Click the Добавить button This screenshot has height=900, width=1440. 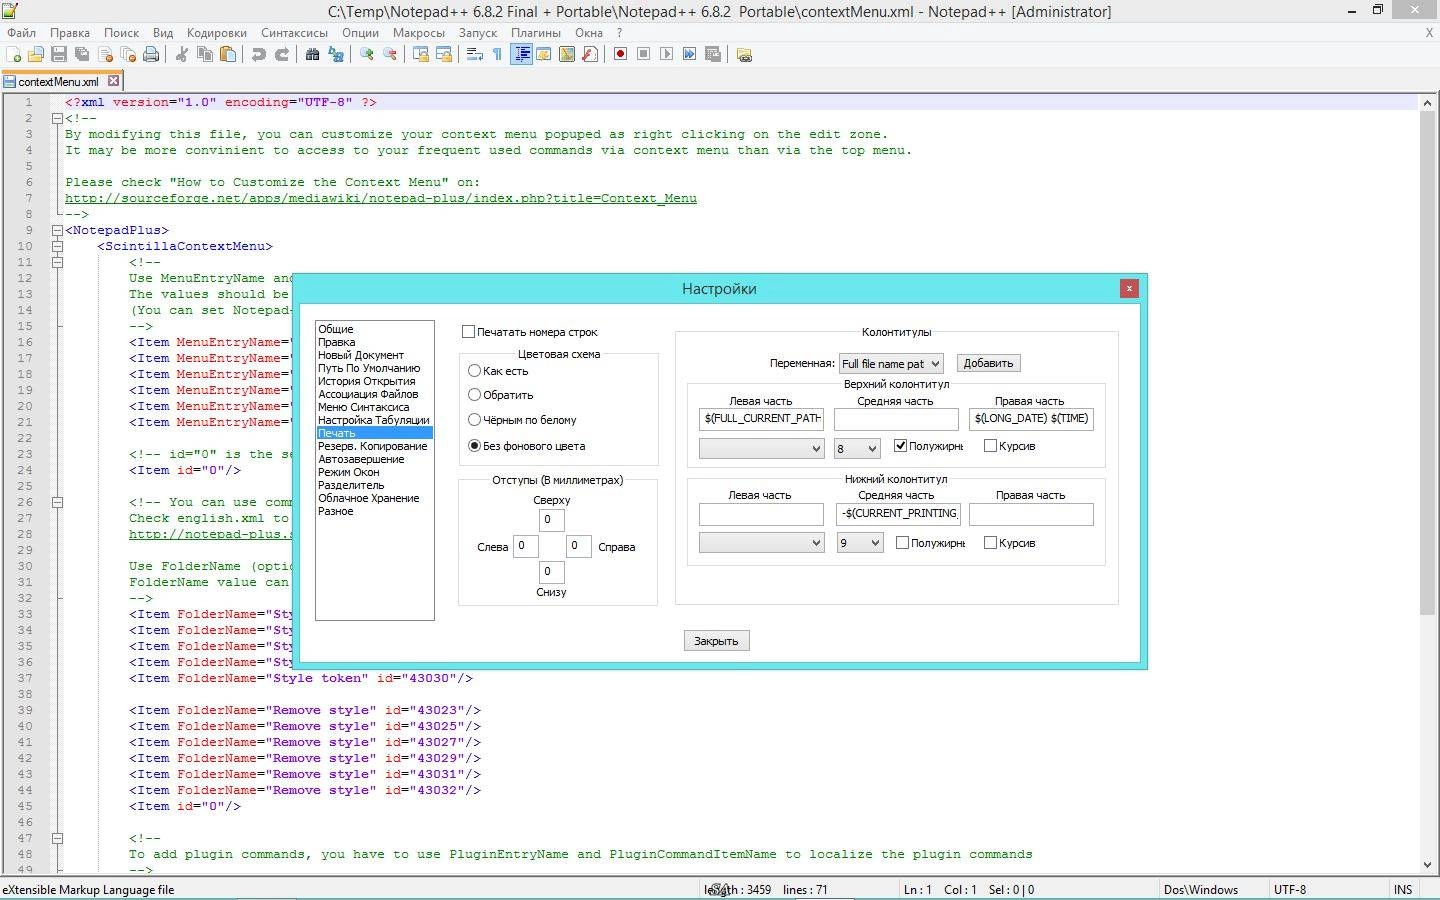(988, 363)
